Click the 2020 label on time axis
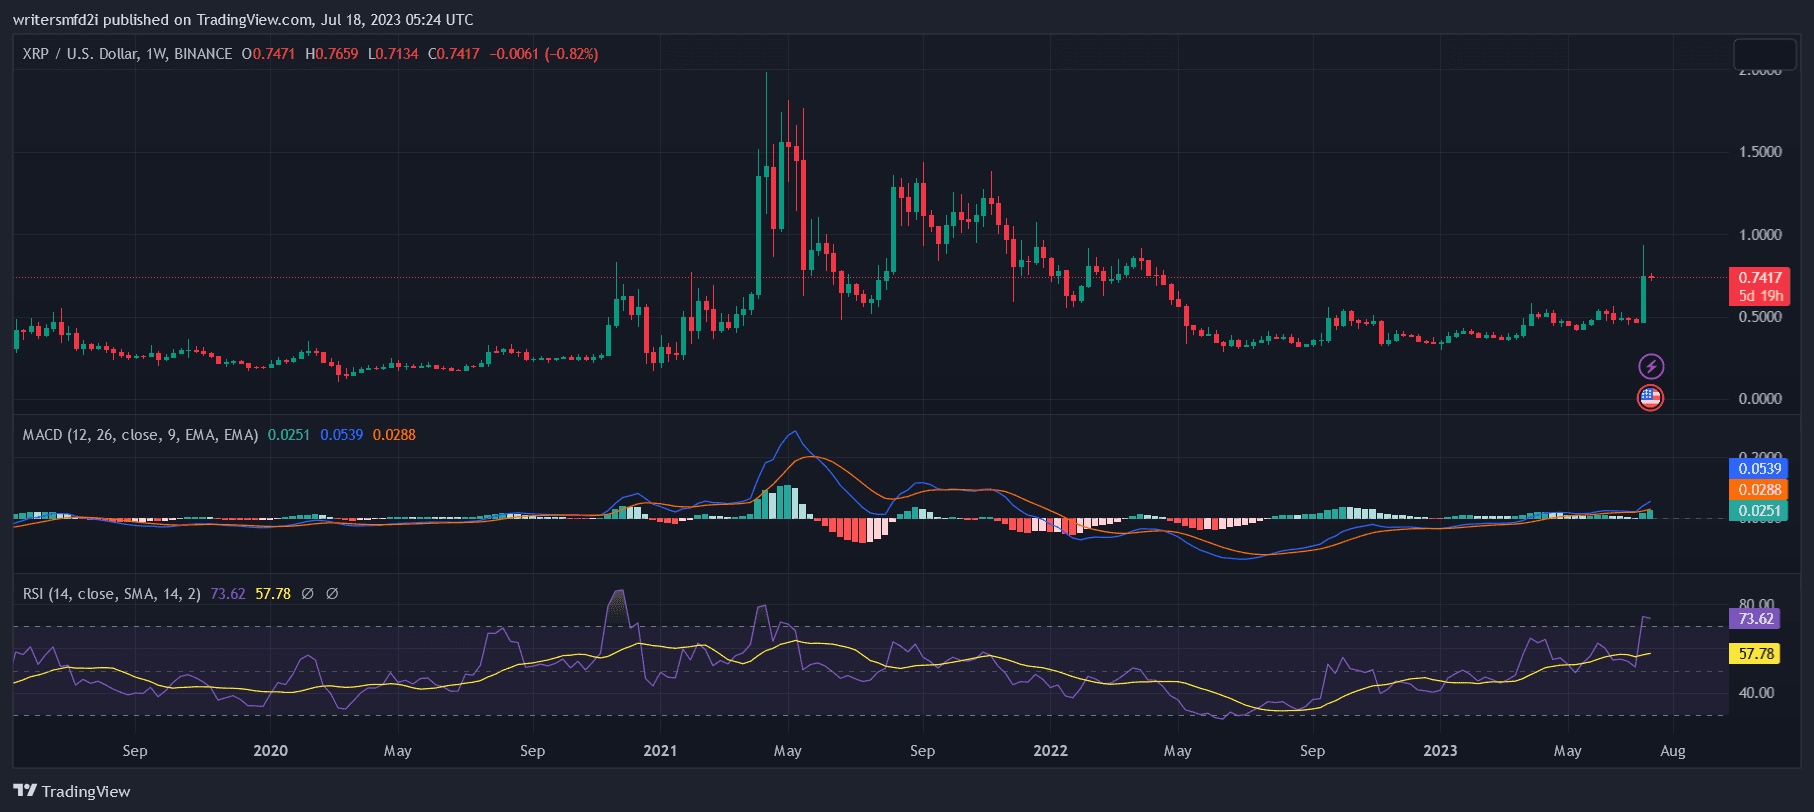Image resolution: width=1814 pixels, height=812 pixels. pos(270,751)
